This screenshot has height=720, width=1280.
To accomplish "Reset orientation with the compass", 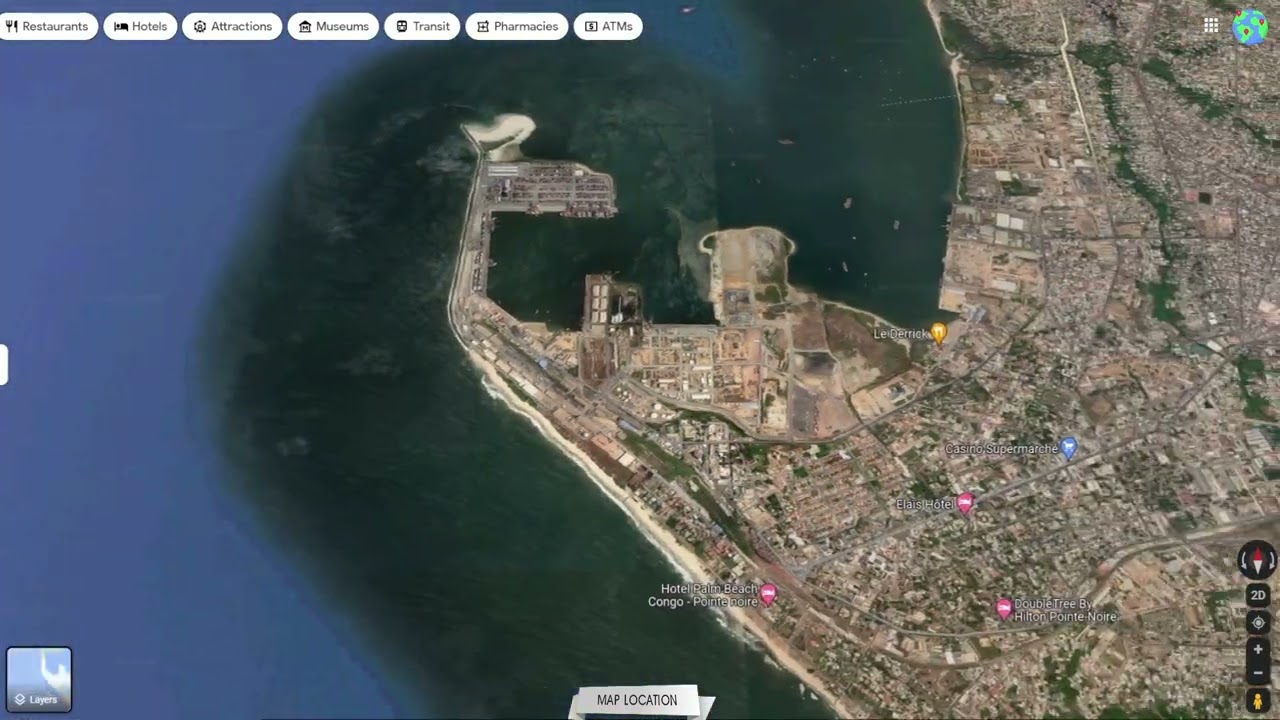I will pyautogui.click(x=1258, y=559).
